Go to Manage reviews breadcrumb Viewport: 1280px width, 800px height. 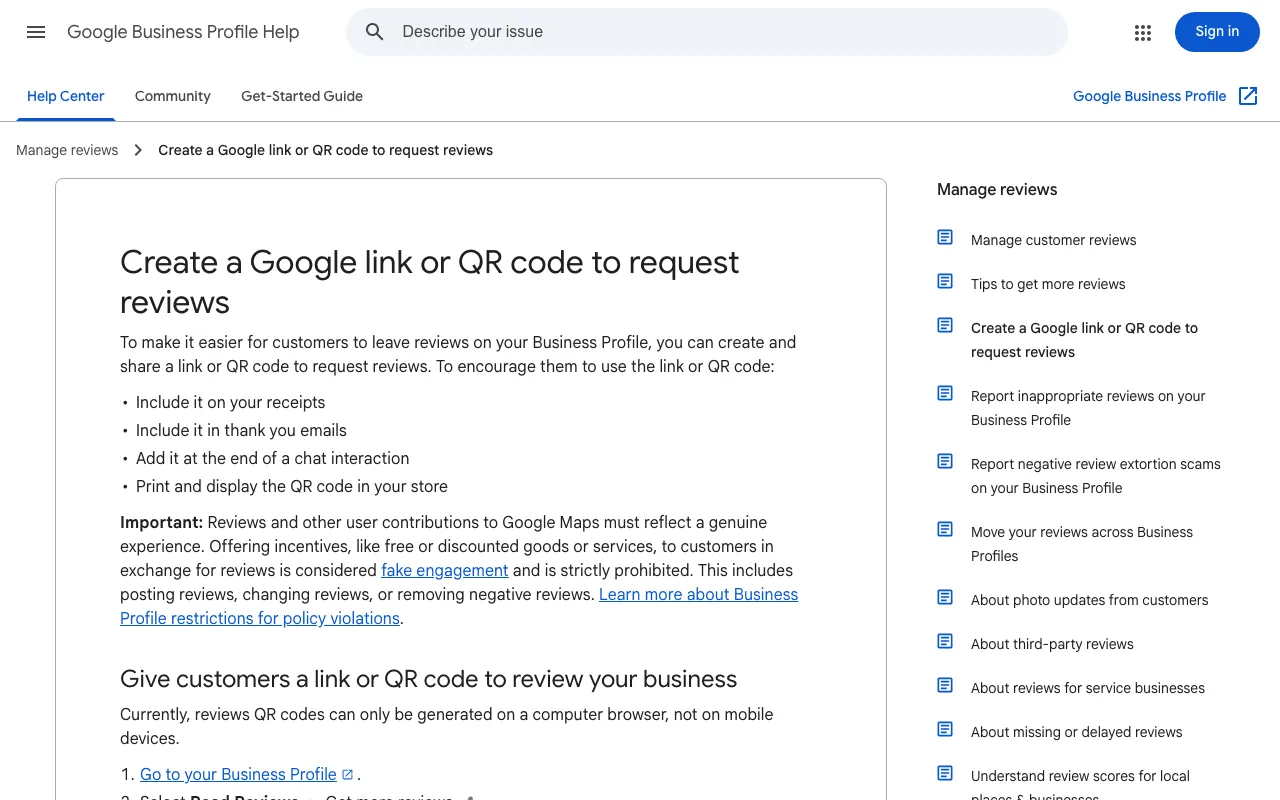coord(67,150)
